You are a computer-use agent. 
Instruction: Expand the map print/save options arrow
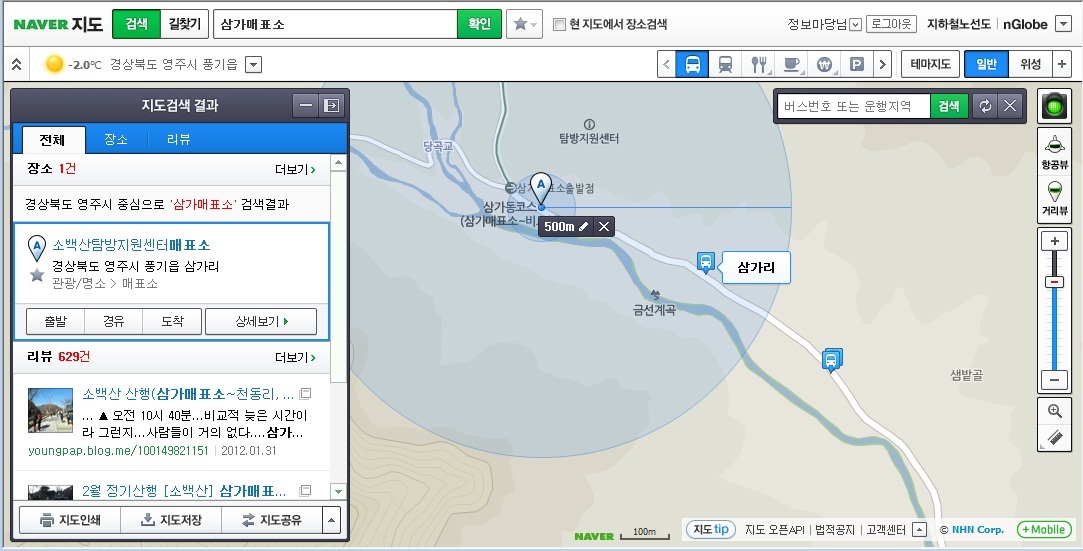click(x=332, y=520)
